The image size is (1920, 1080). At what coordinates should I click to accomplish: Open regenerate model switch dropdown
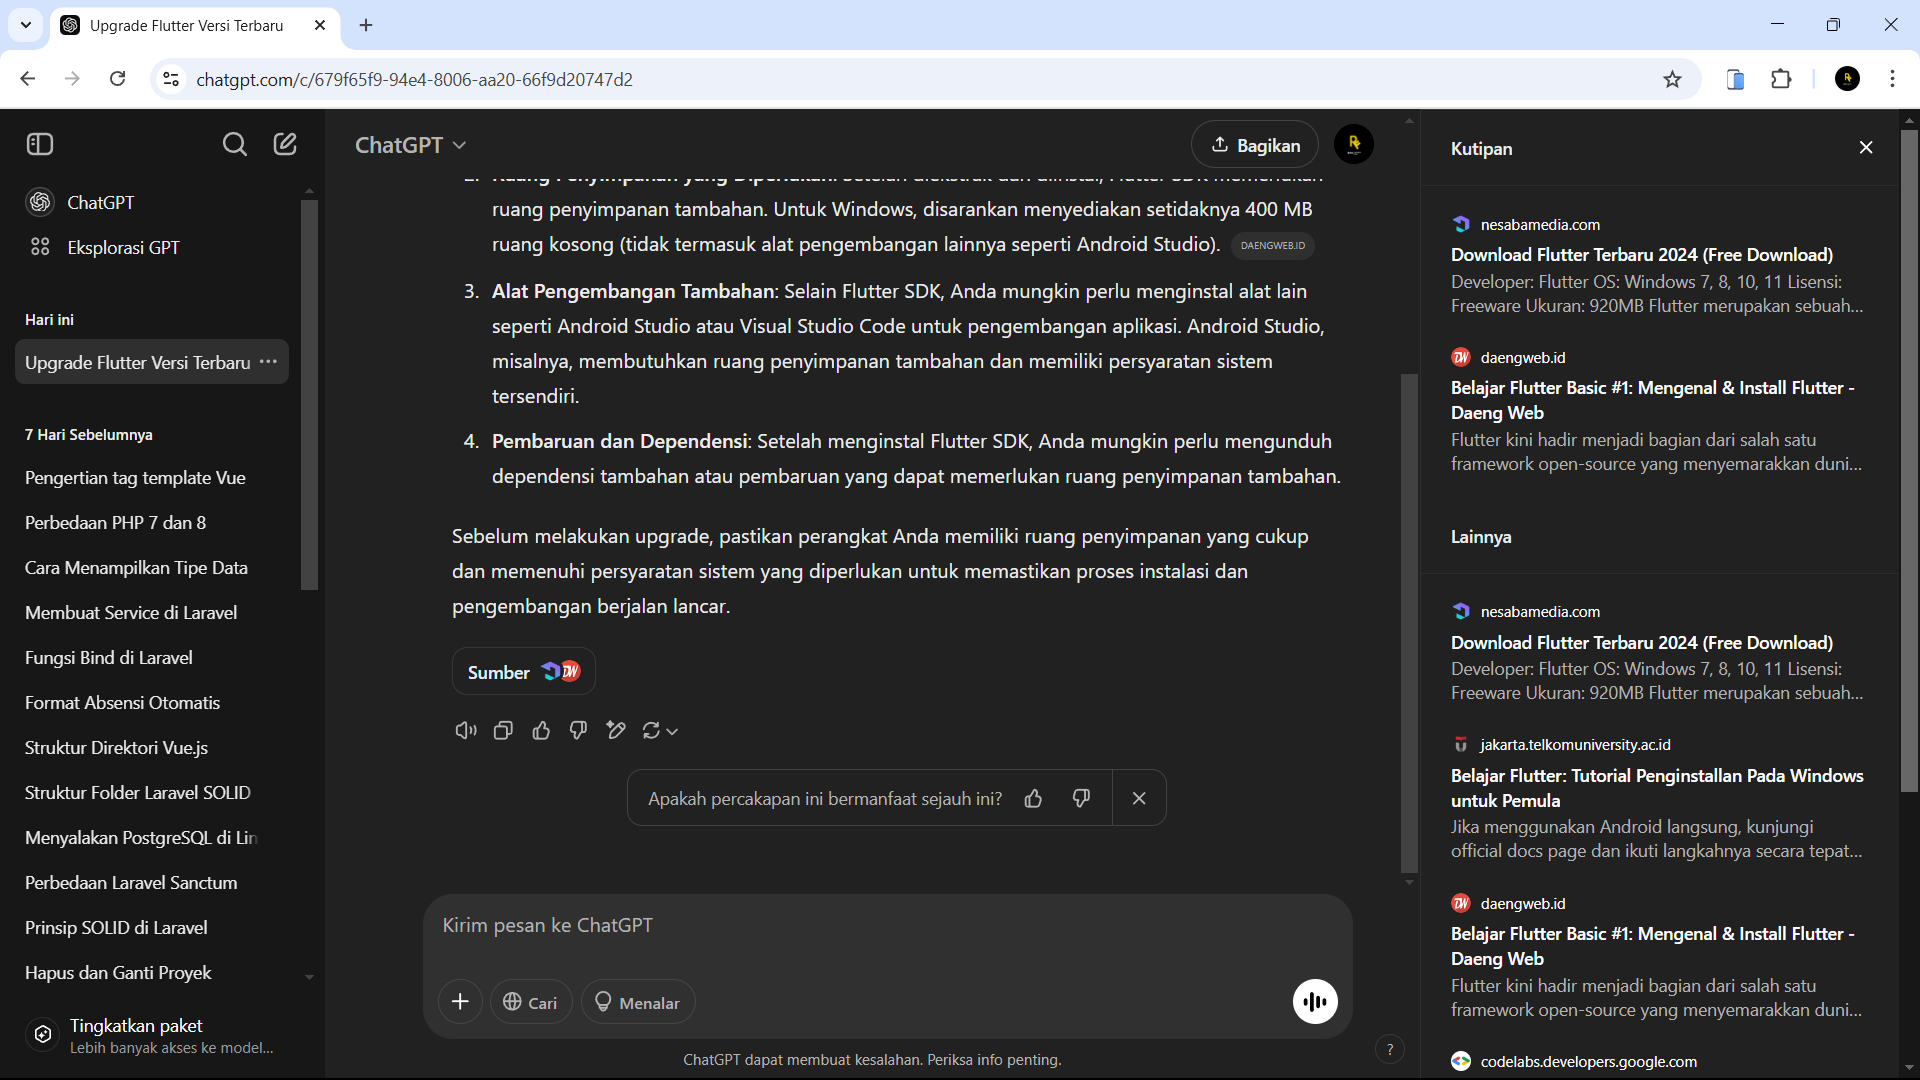coord(660,731)
